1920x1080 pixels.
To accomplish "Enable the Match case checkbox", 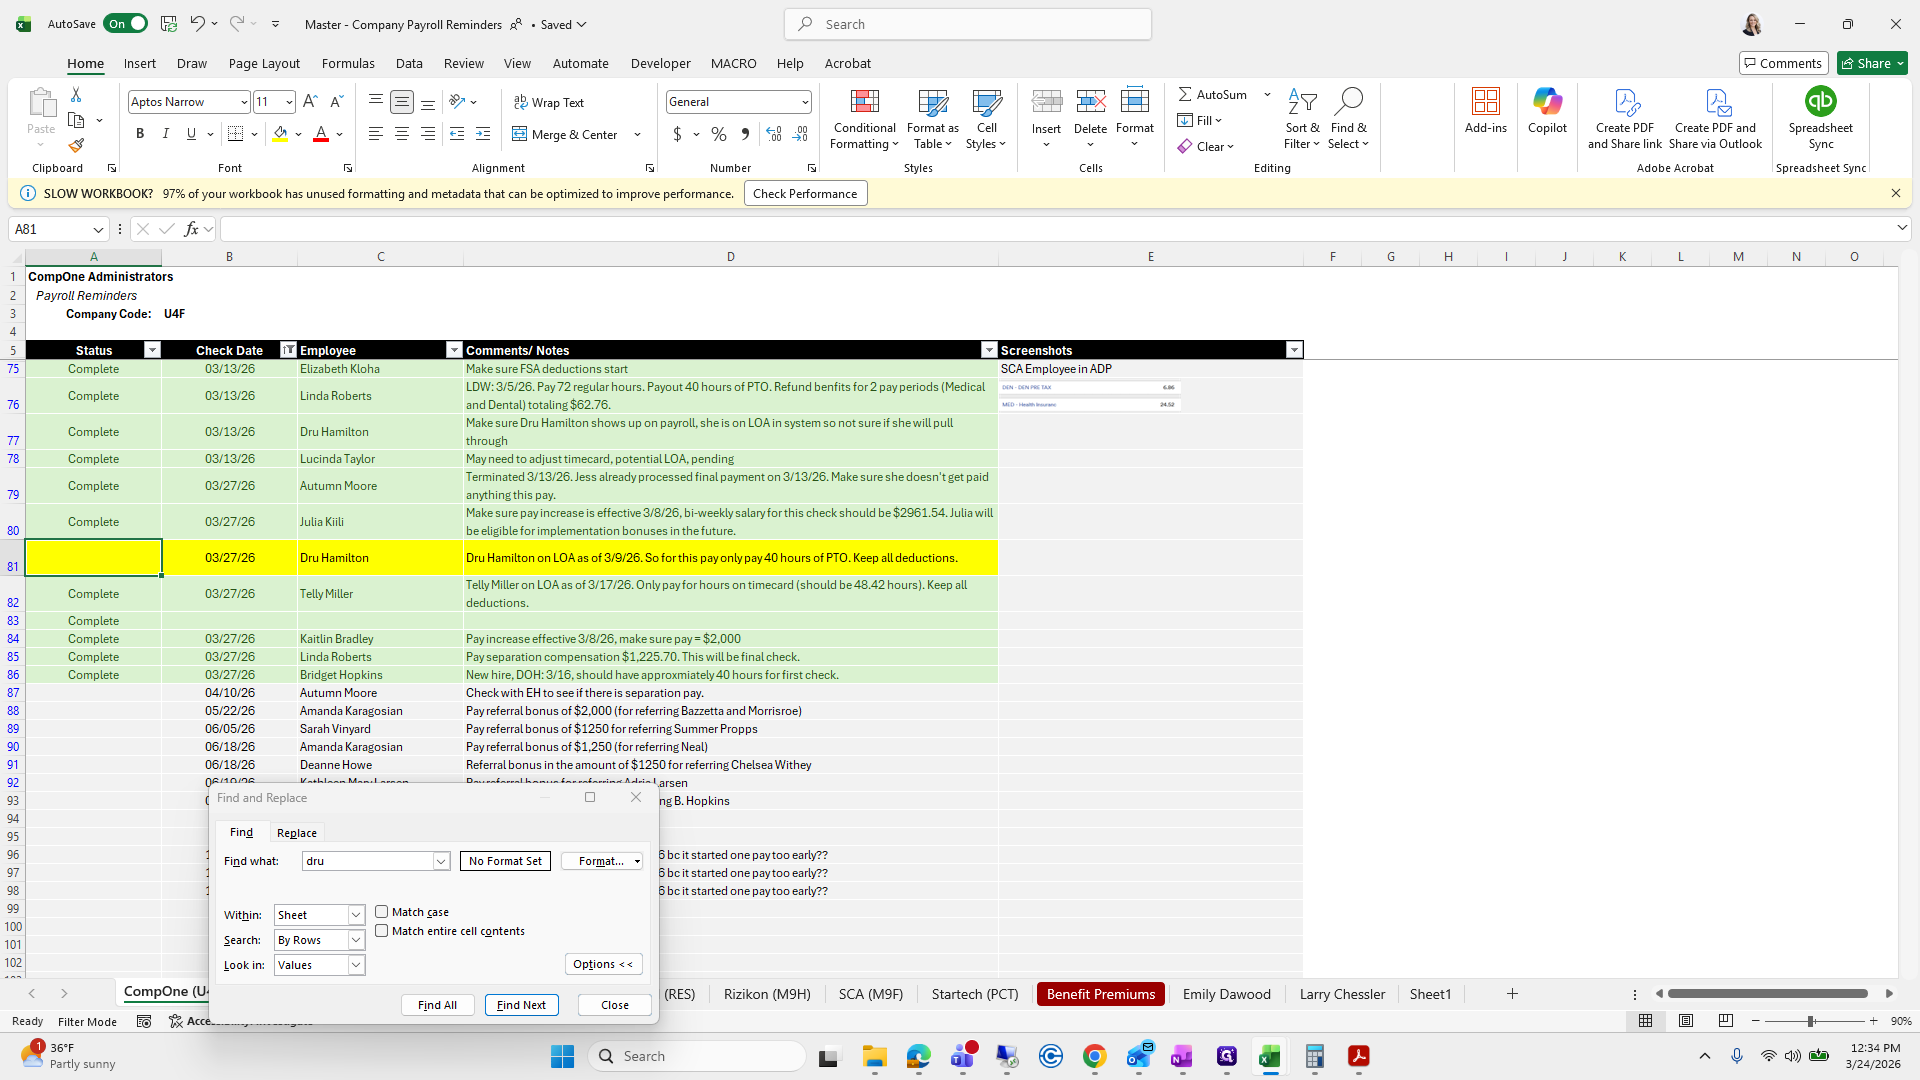I will click(382, 912).
